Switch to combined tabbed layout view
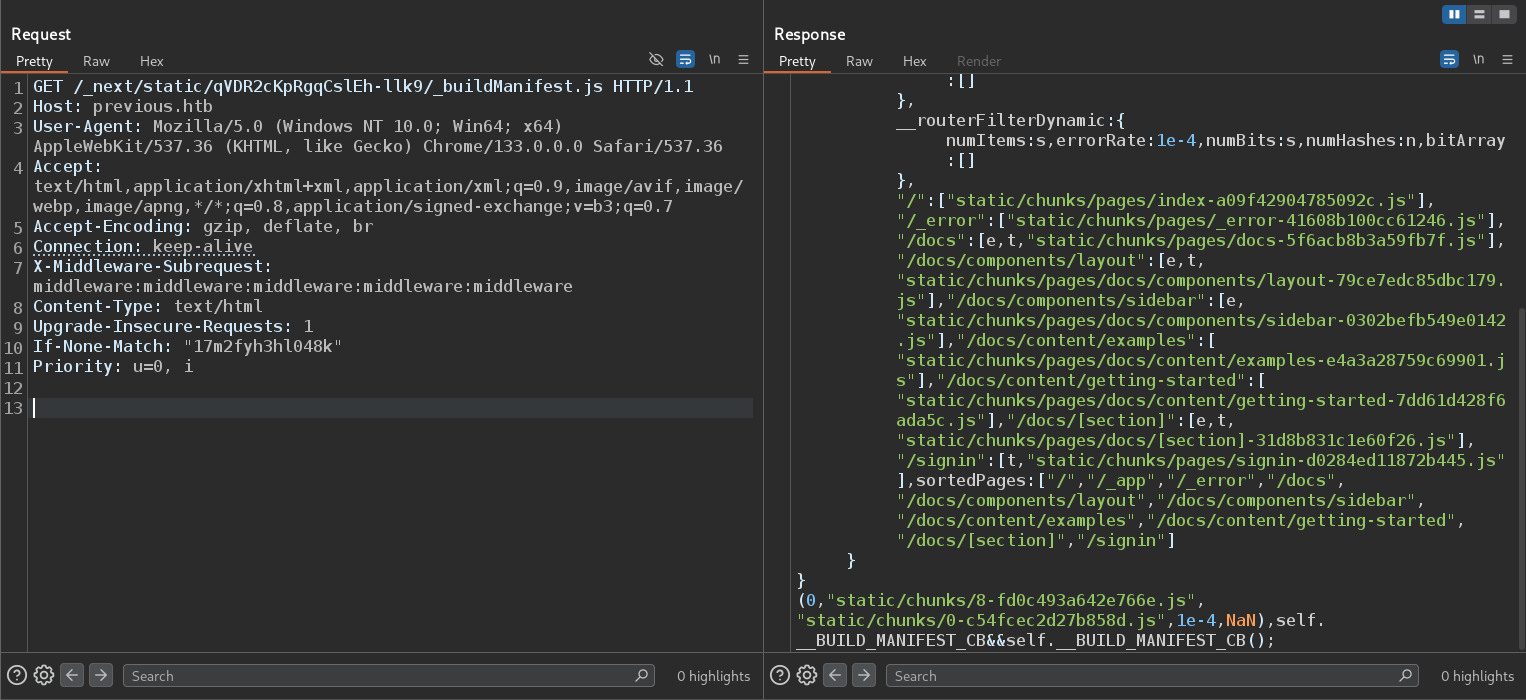Image resolution: width=1526 pixels, height=700 pixels. click(x=1504, y=14)
